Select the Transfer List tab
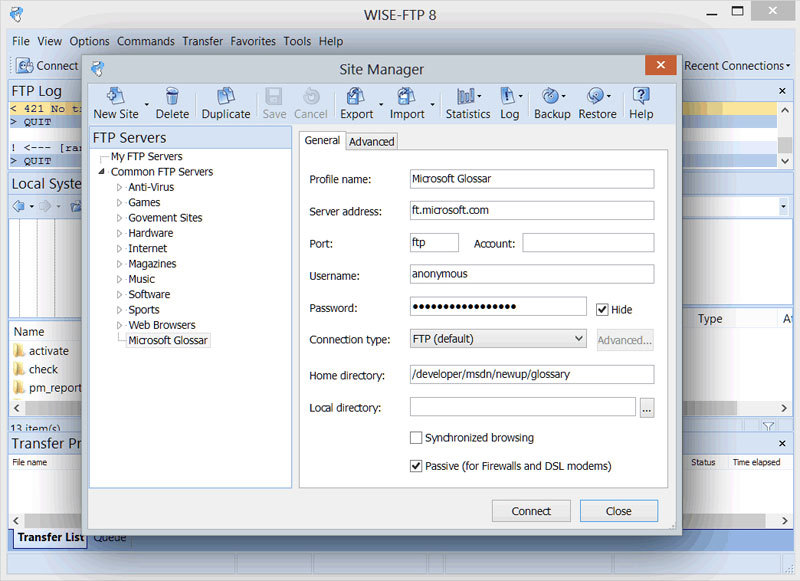 click(x=50, y=537)
